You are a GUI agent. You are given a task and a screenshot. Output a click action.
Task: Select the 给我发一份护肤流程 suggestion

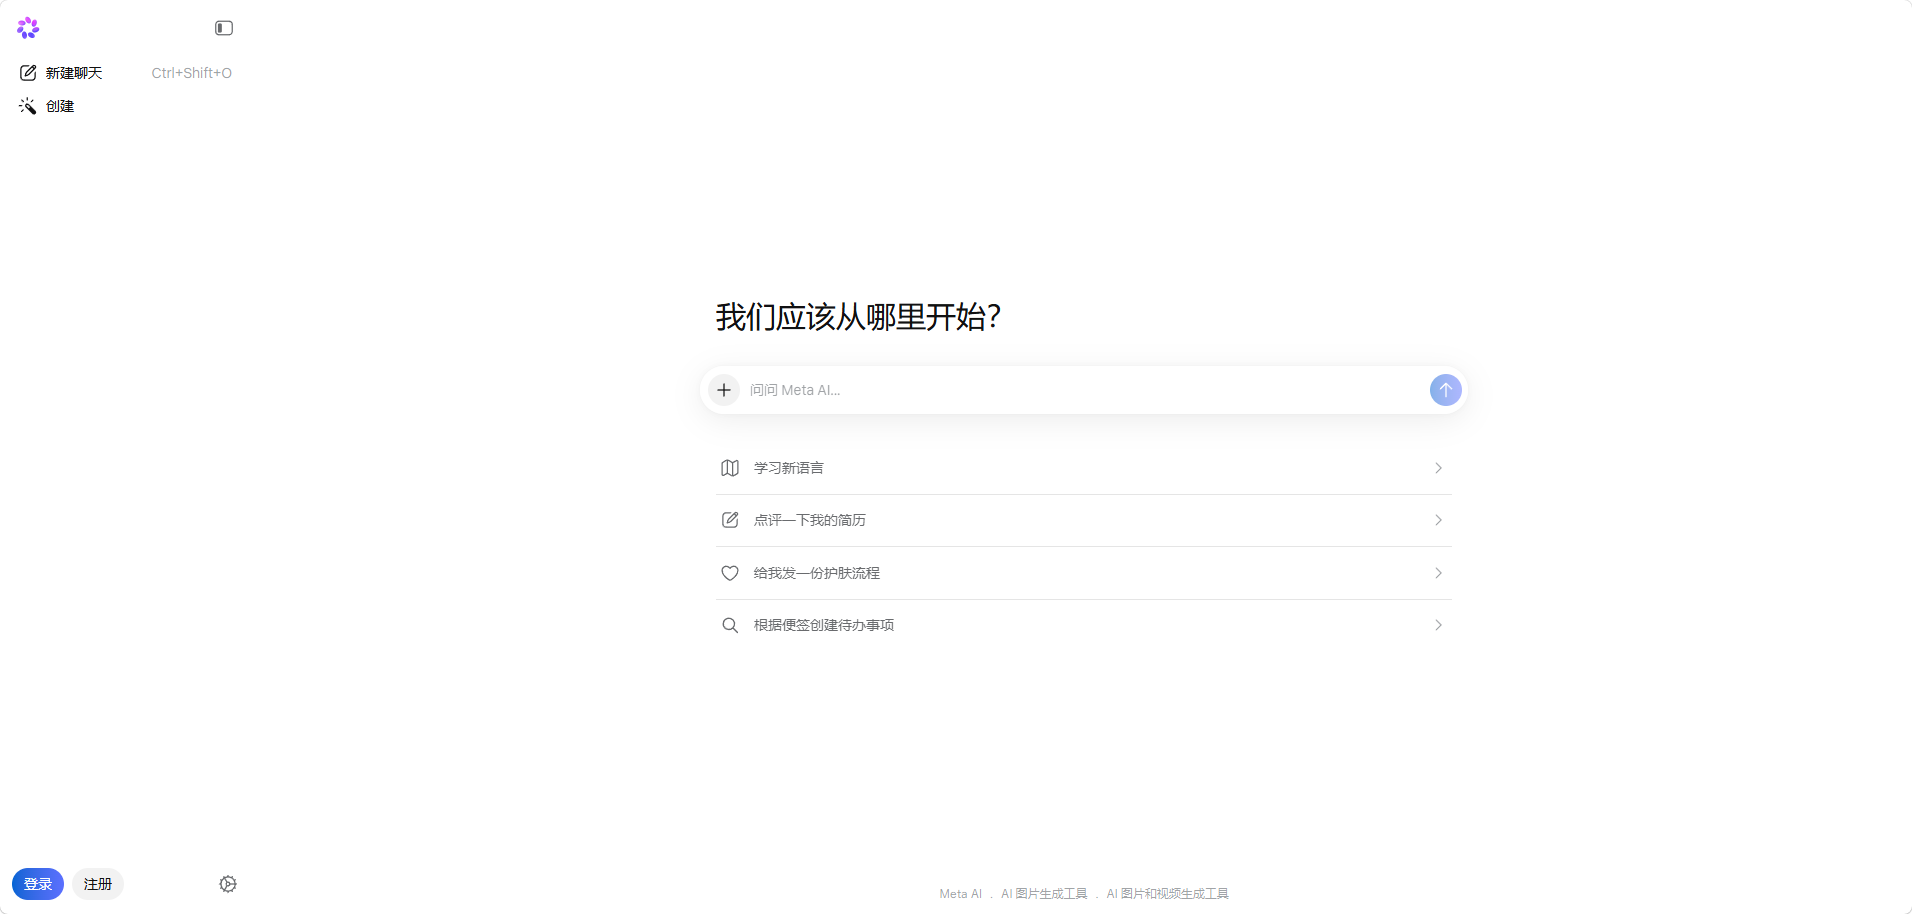click(1084, 573)
